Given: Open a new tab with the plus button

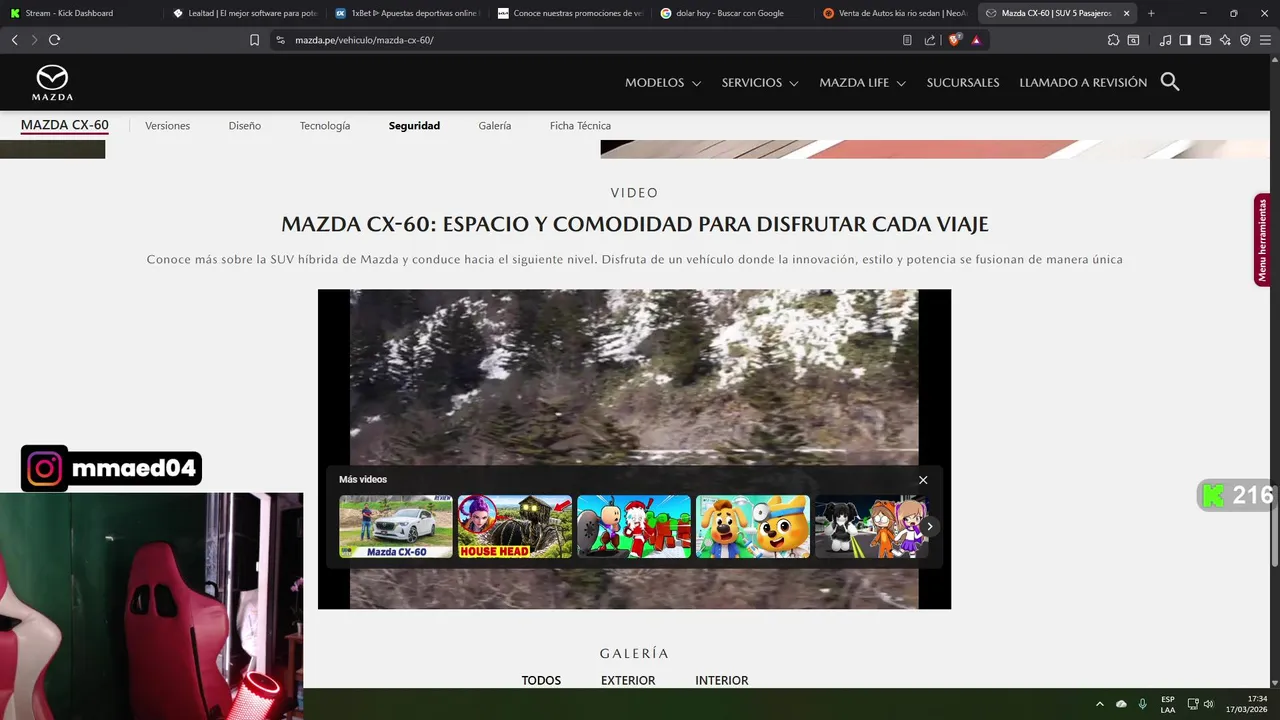Looking at the screenshot, I should pyautogui.click(x=1151, y=13).
